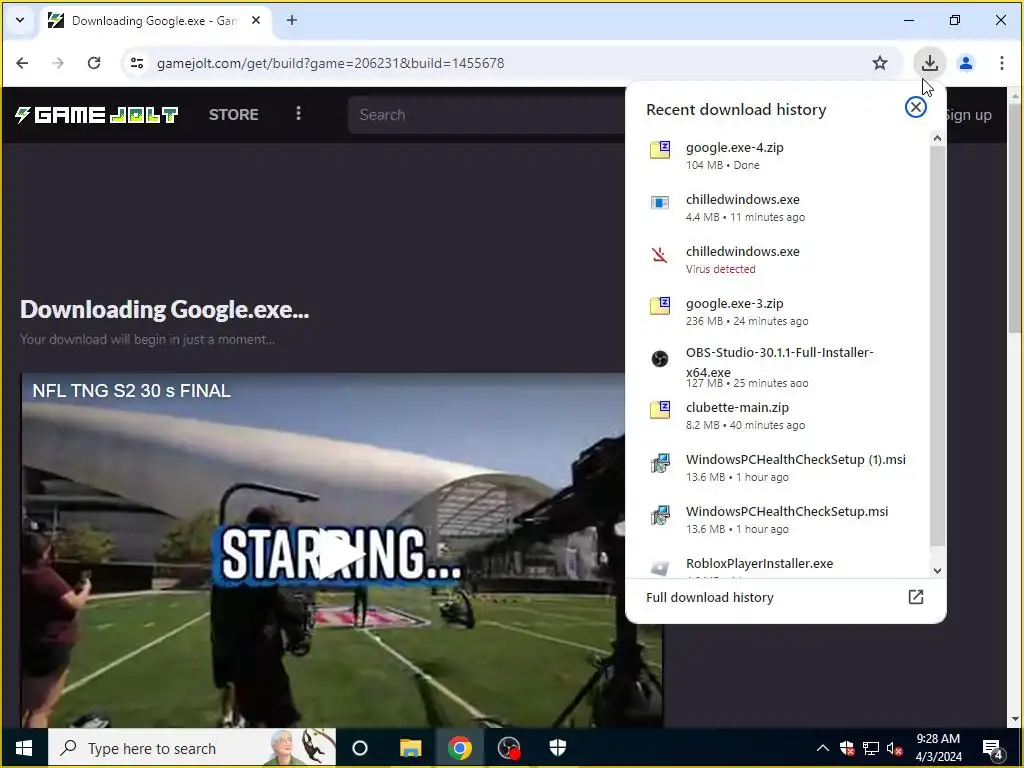Open chilledwindows.exe 4.4 MB download
The width and height of the screenshot is (1024, 768).
[777, 208]
